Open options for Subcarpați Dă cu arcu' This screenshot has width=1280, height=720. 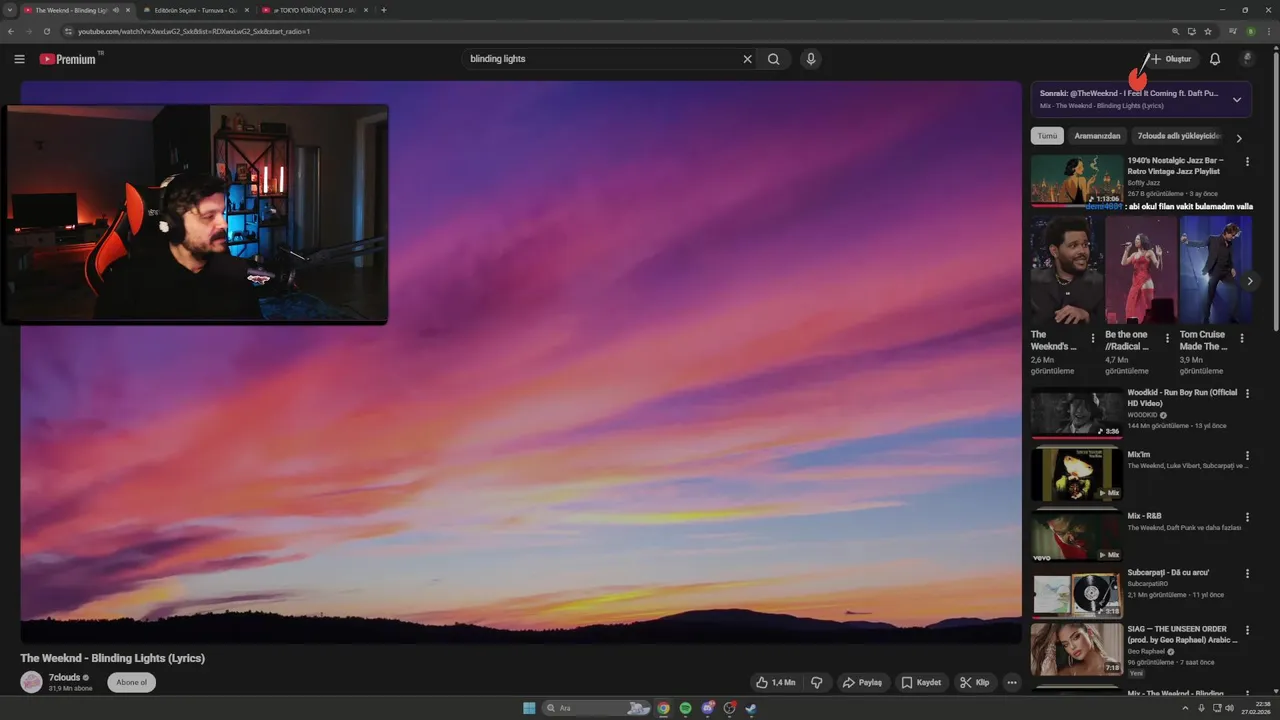(x=1247, y=574)
